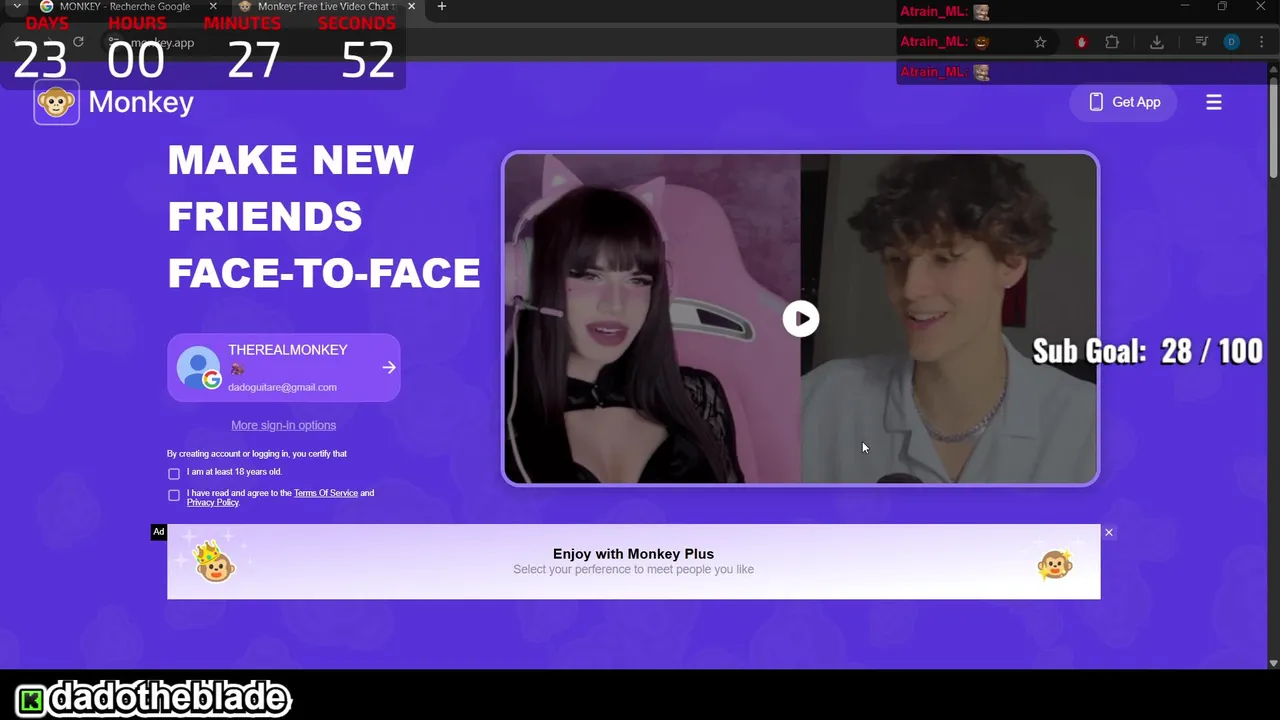Open the Extensions puzzle menu
The width and height of the screenshot is (1280, 720).
tap(1112, 42)
